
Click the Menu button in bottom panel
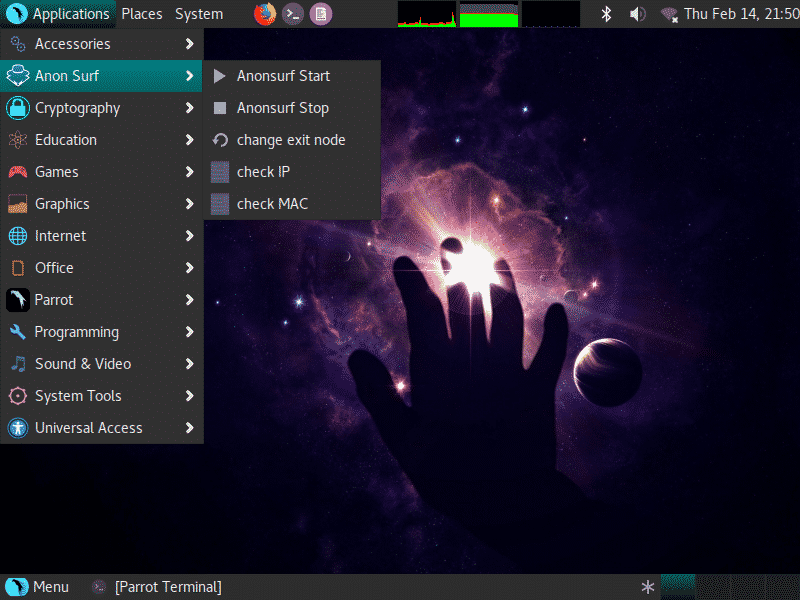pyautogui.click(x=38, y=587)
